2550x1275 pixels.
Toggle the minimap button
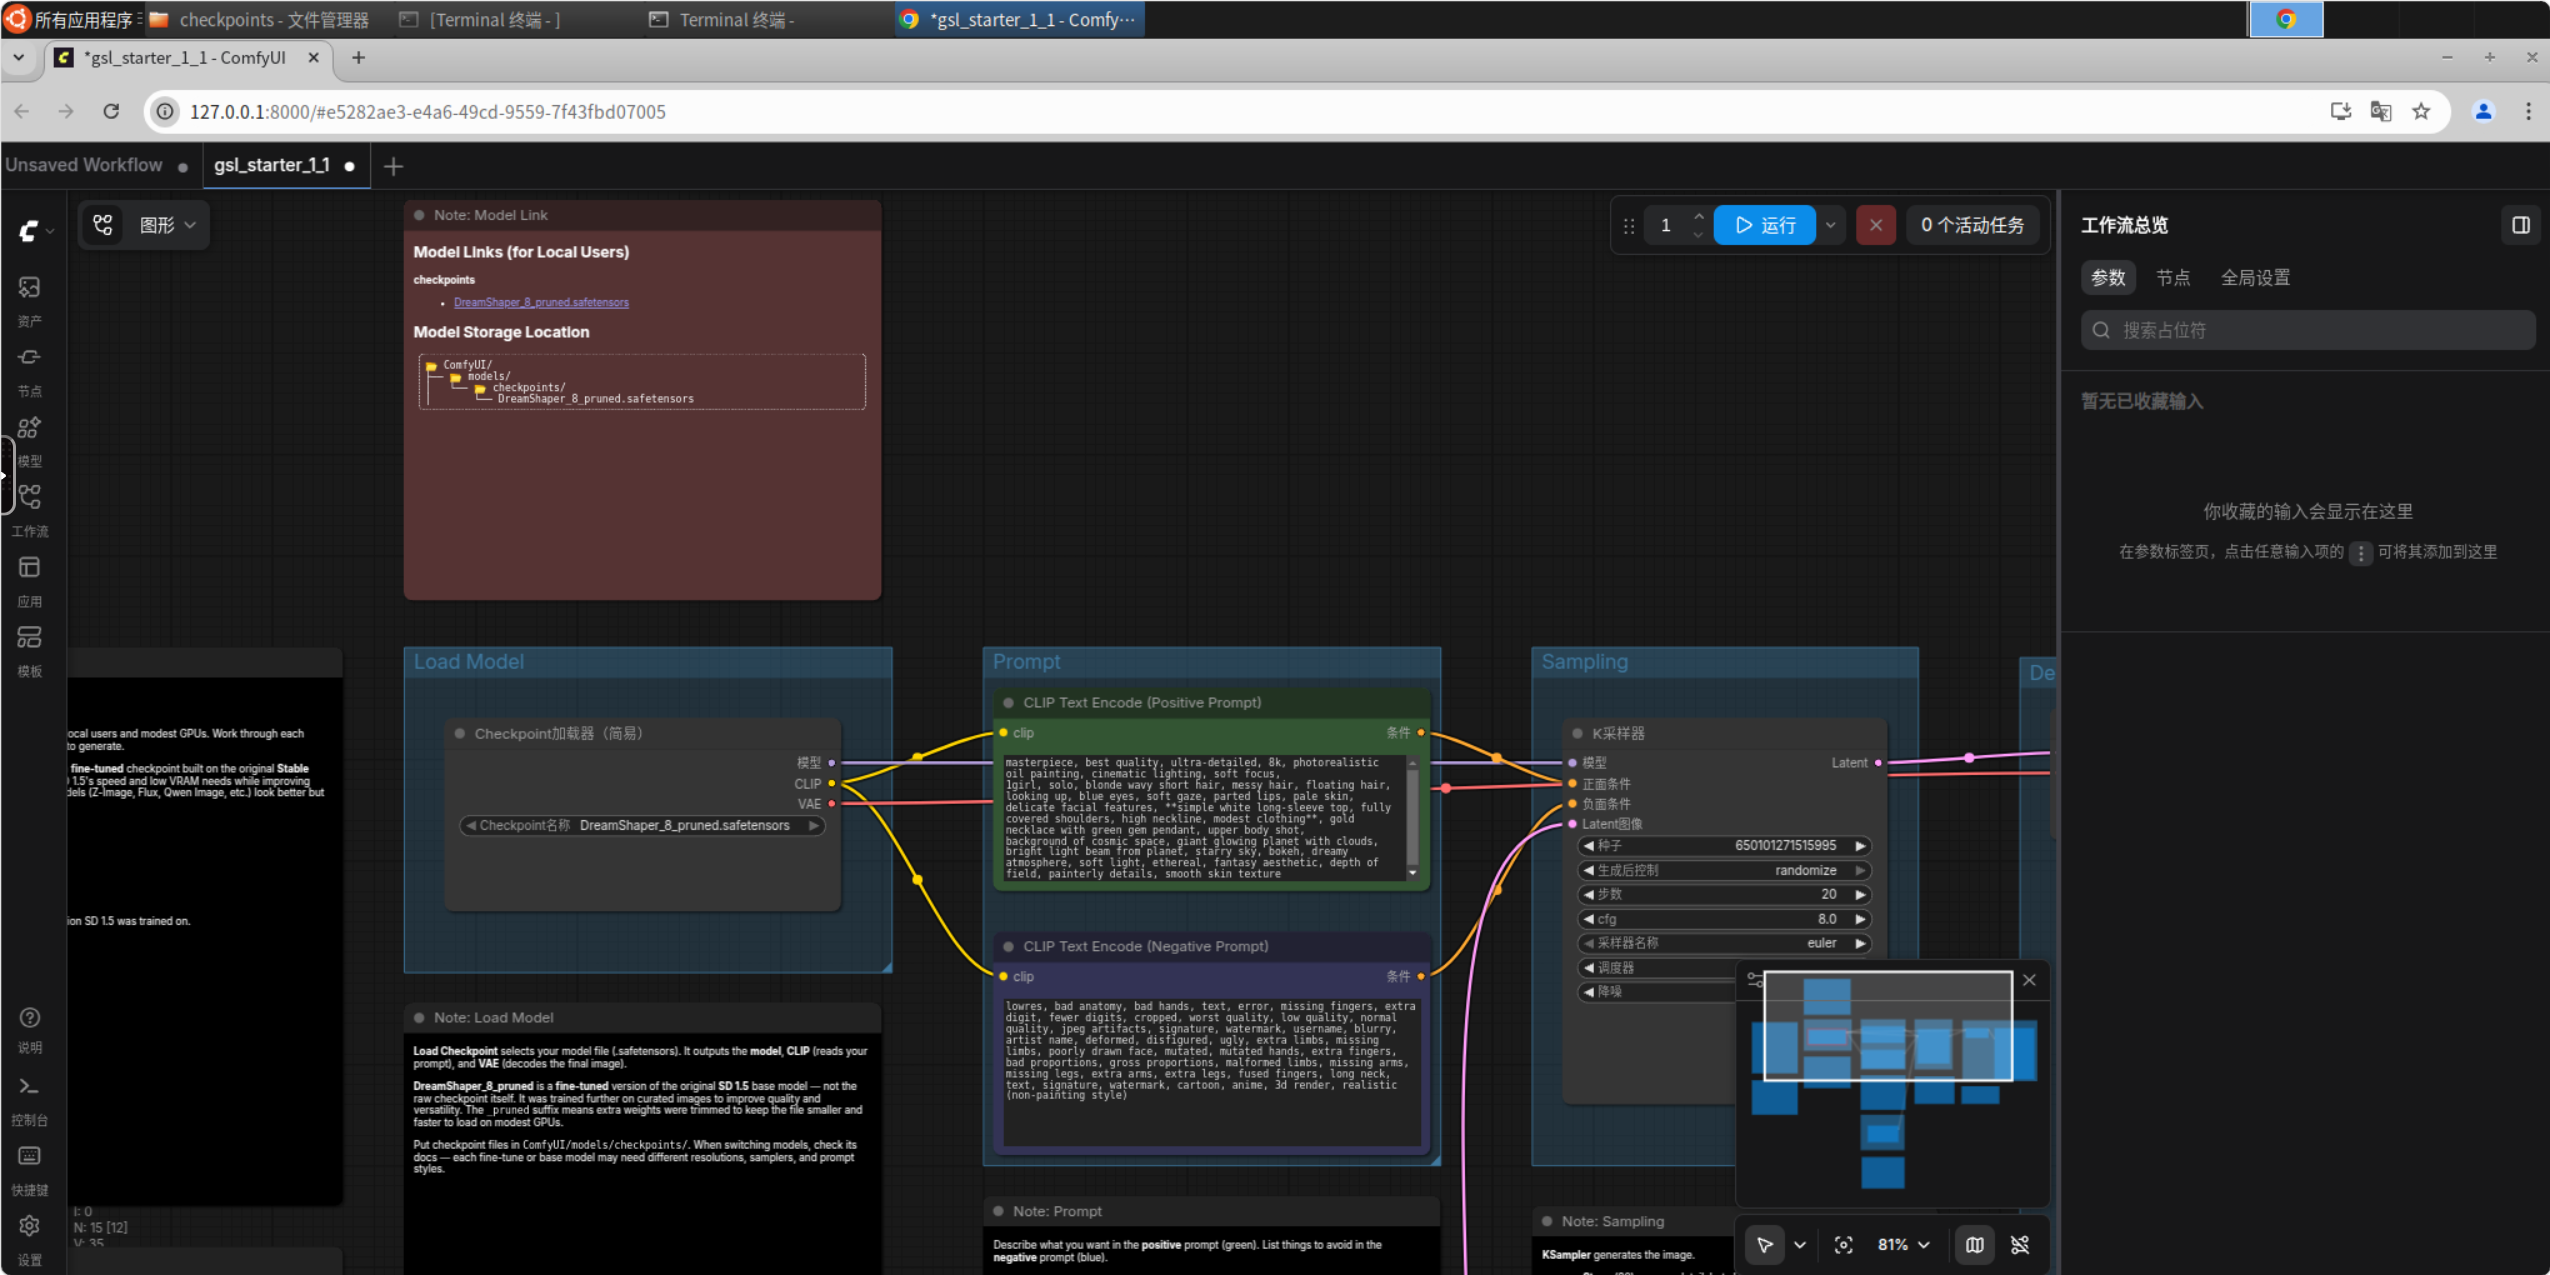1974,1245
